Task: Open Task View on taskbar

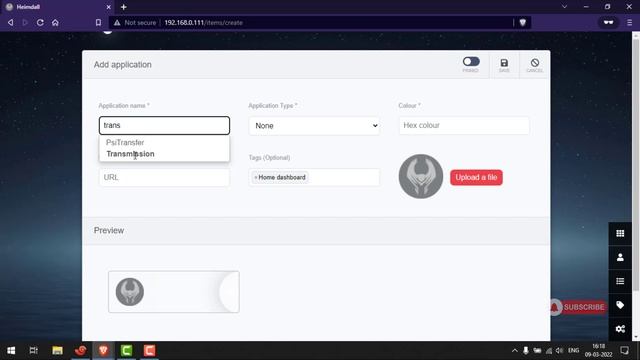Action: [x=33, y=351]
